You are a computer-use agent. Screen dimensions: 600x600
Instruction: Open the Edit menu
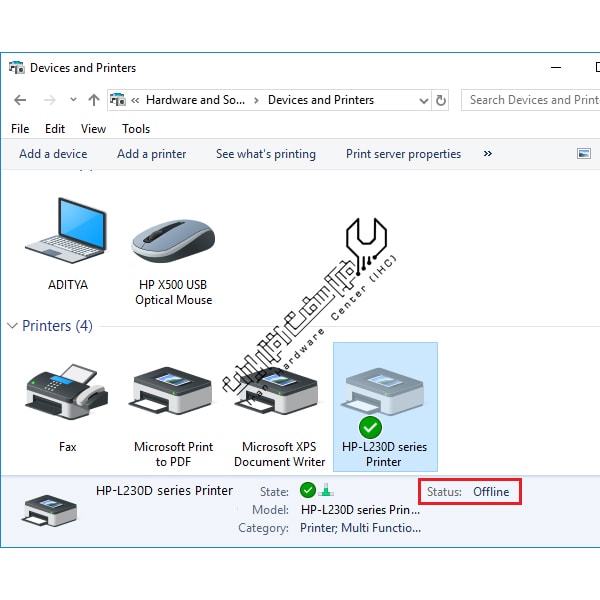tap(55, 129)
